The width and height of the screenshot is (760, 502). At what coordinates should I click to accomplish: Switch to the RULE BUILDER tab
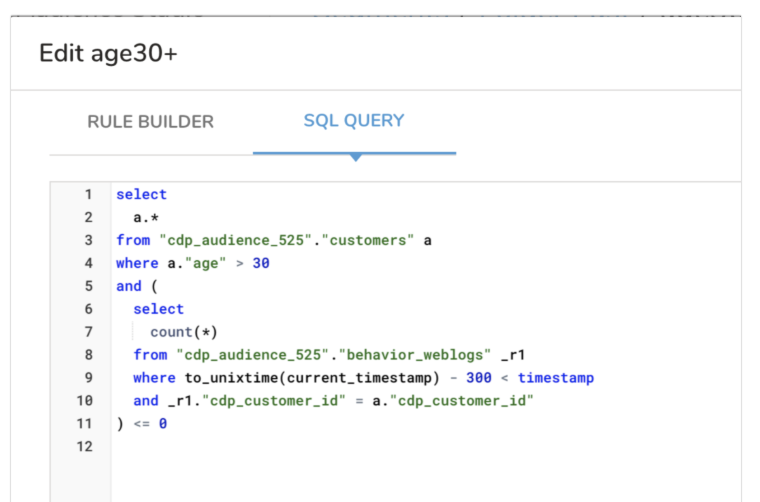tap(150, 122)
